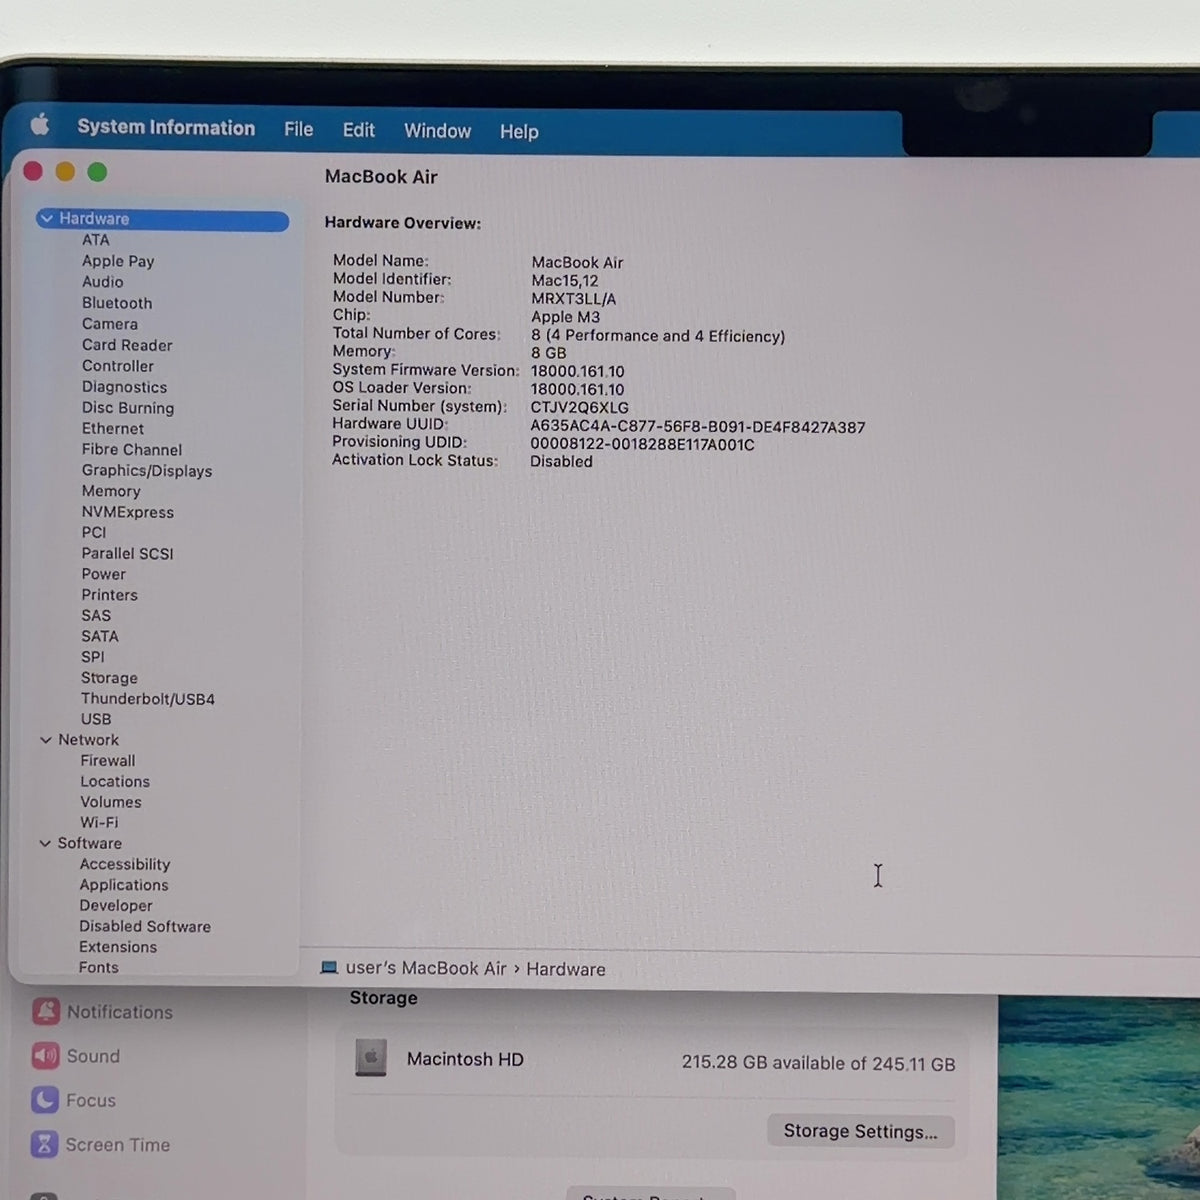1200x1200 pixels.
Task: Collapse the Hardware section chevron
Action: click(x=46, y=218)
